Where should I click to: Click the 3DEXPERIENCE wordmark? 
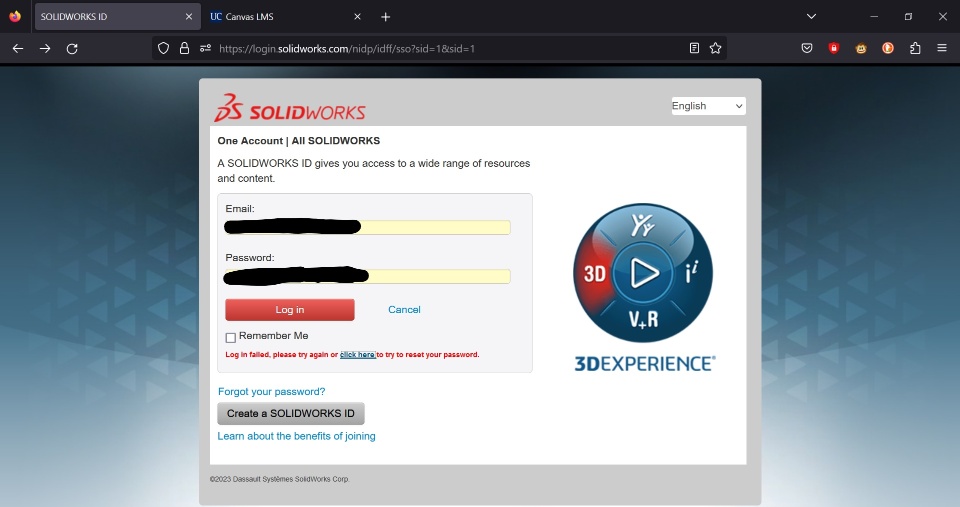pyautogui.click(x=645, y=364)
